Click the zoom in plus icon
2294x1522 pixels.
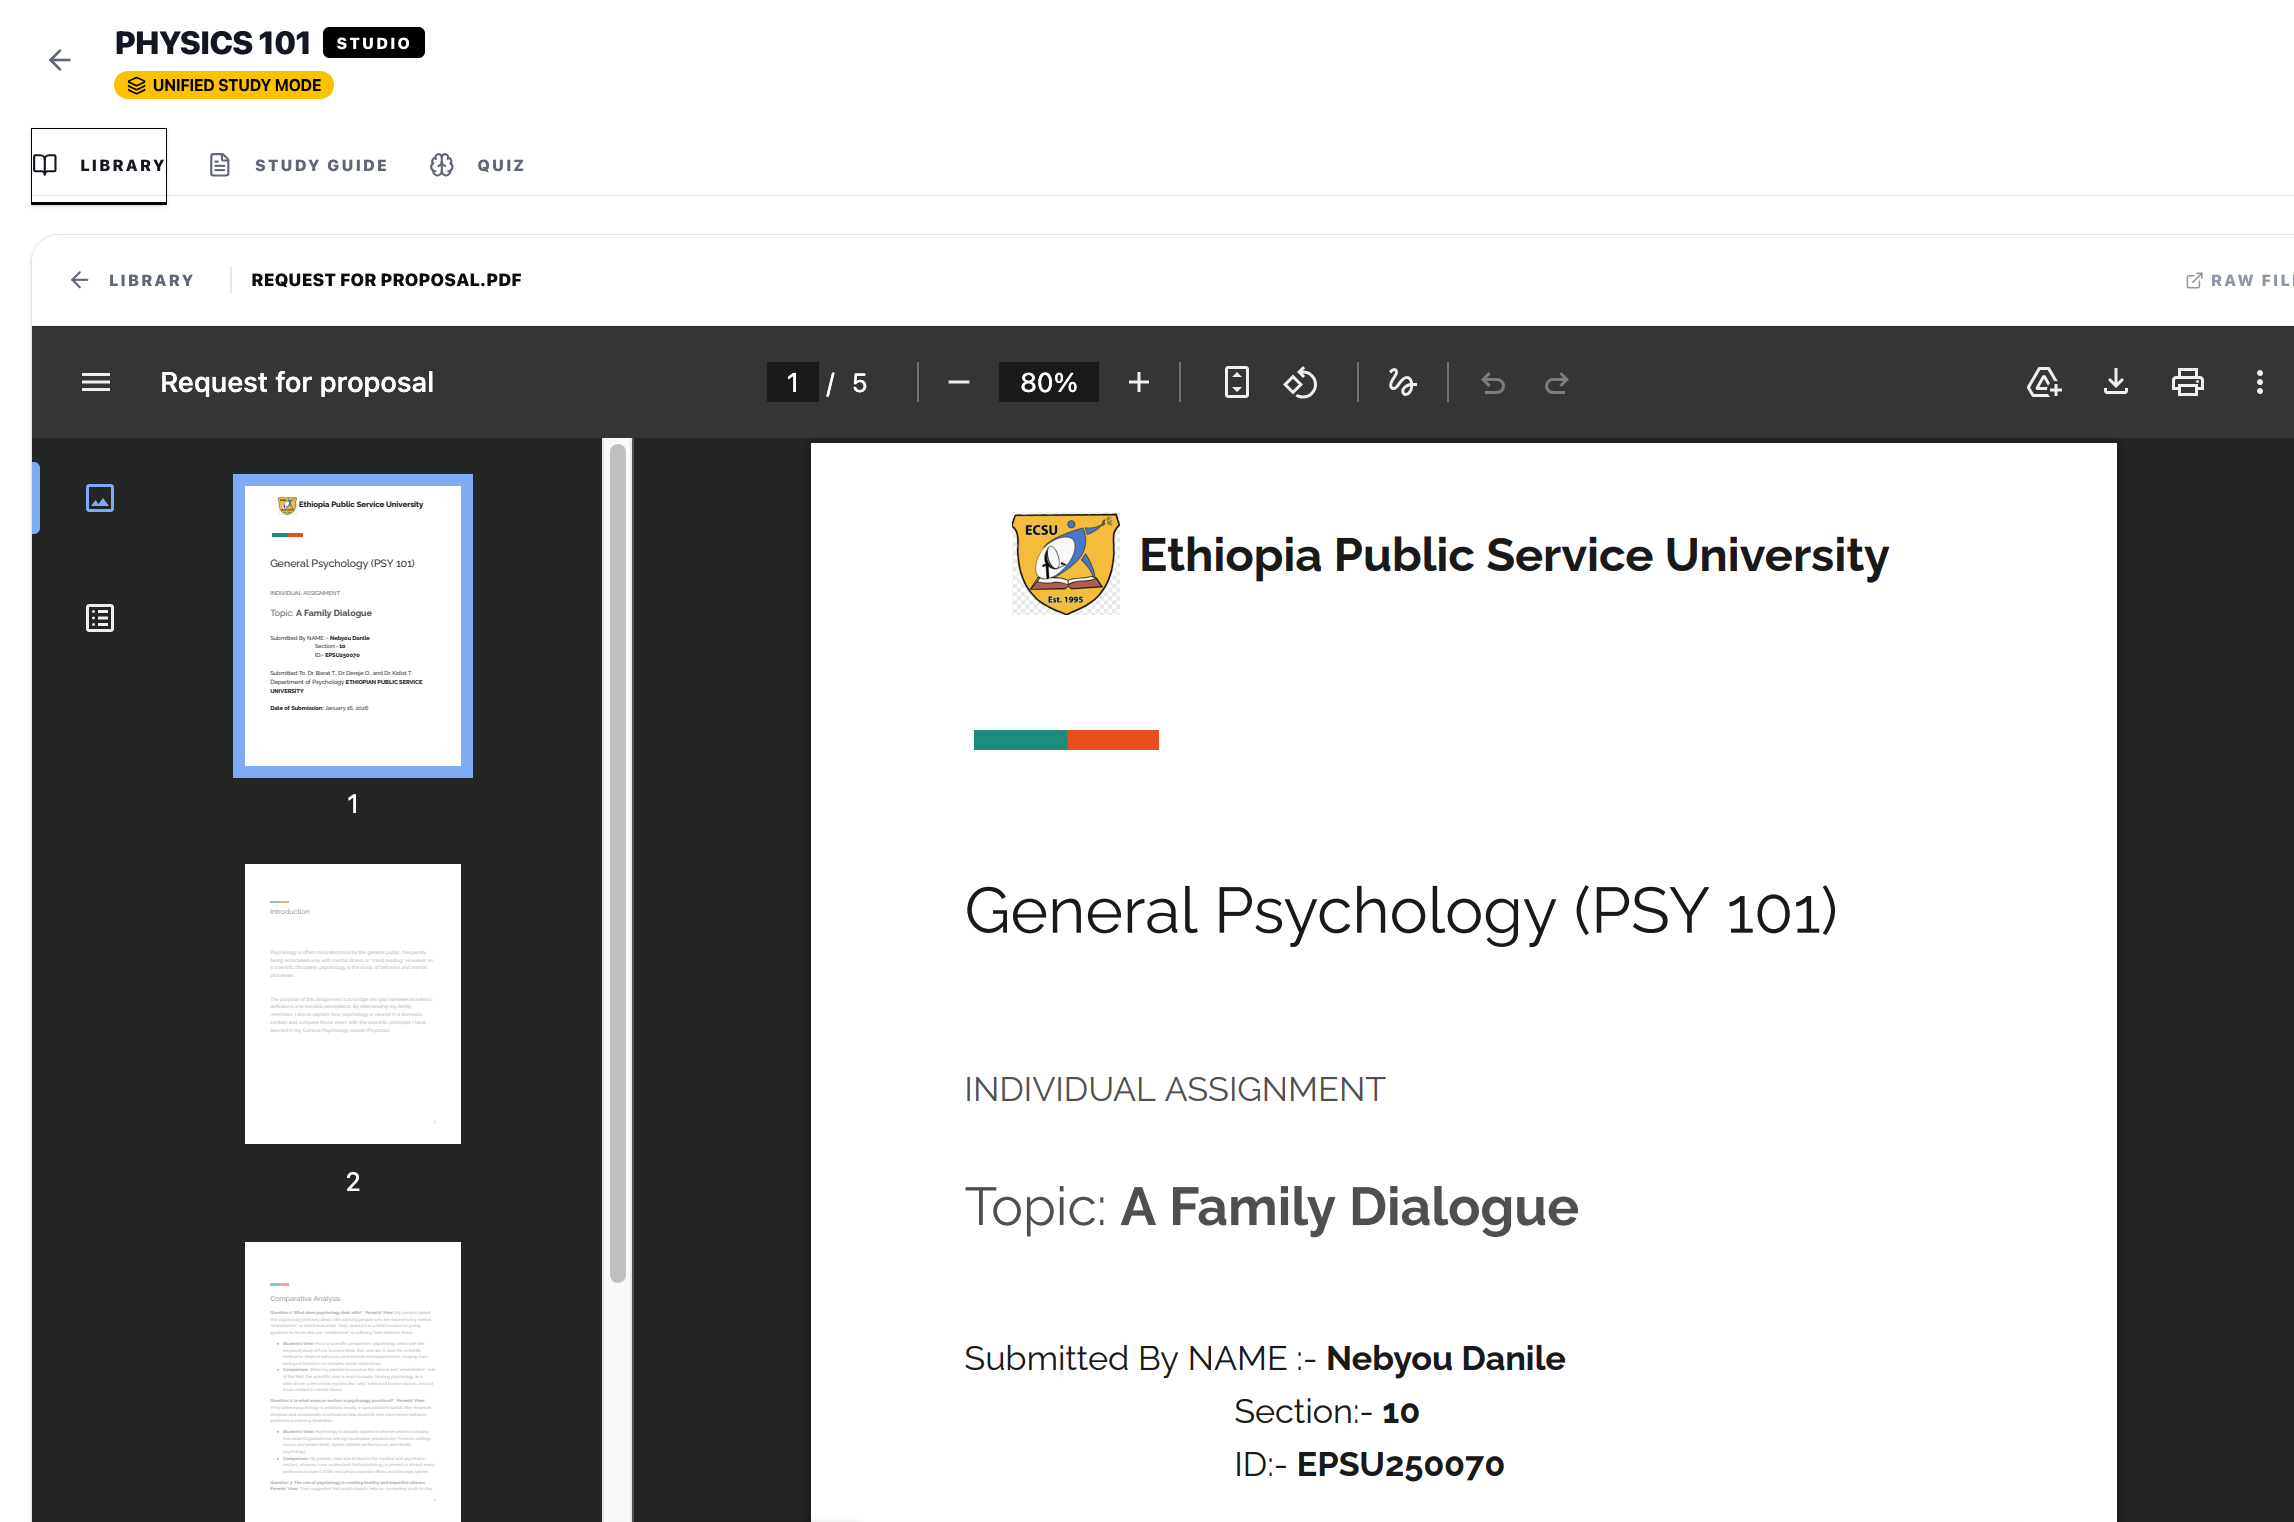point(1138,382)
